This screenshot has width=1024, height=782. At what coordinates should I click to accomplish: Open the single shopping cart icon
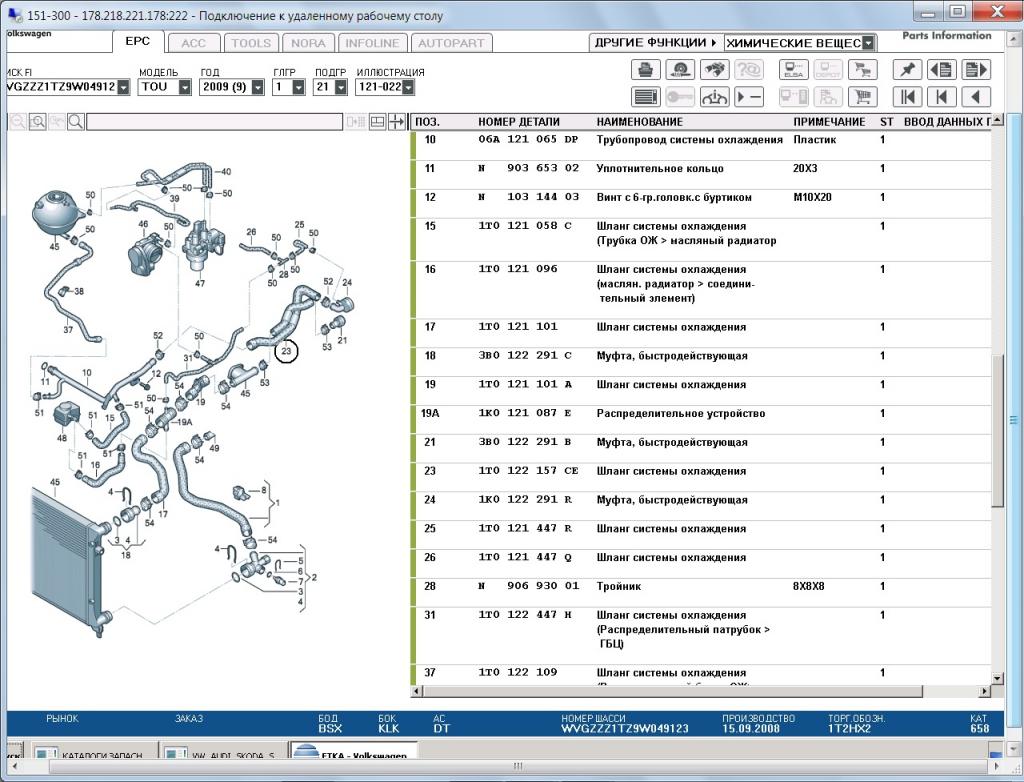coord(863,97)
